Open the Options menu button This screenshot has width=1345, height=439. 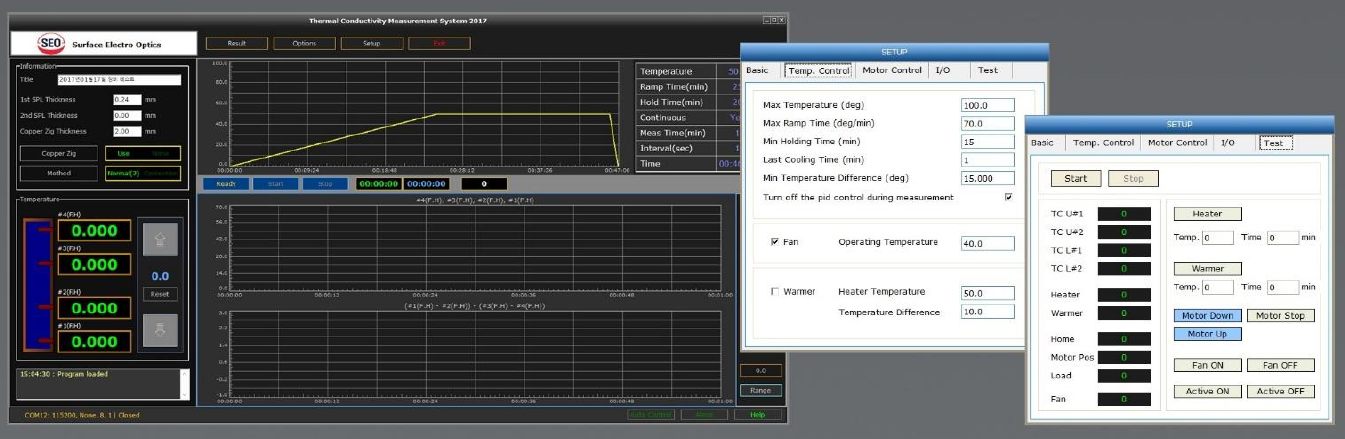[x=304, y=44]
